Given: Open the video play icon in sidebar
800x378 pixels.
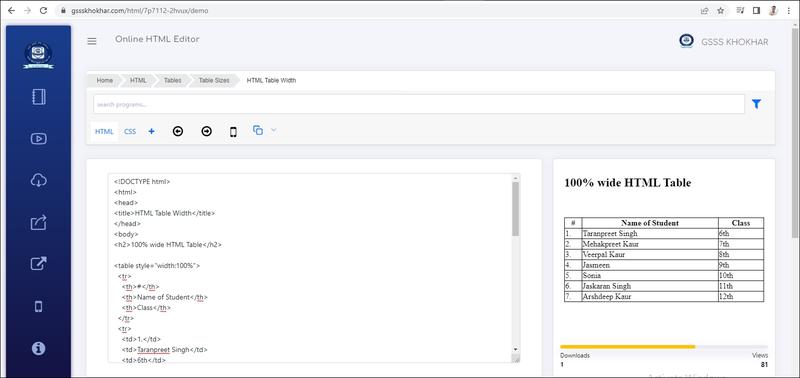Looking at the screenshot, I should (x=39, y=138).
